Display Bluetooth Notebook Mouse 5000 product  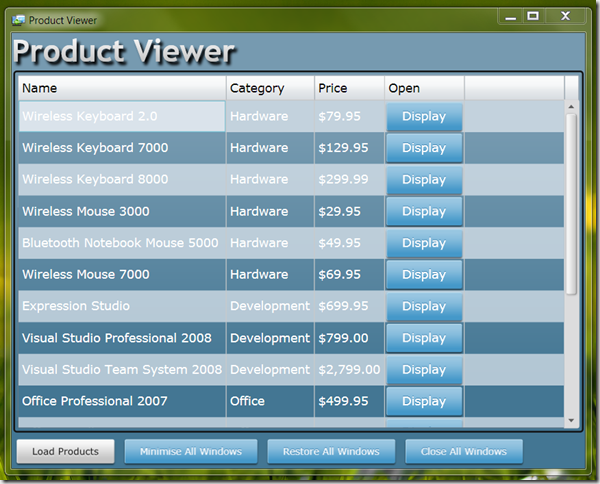click(x=424, y=243)
